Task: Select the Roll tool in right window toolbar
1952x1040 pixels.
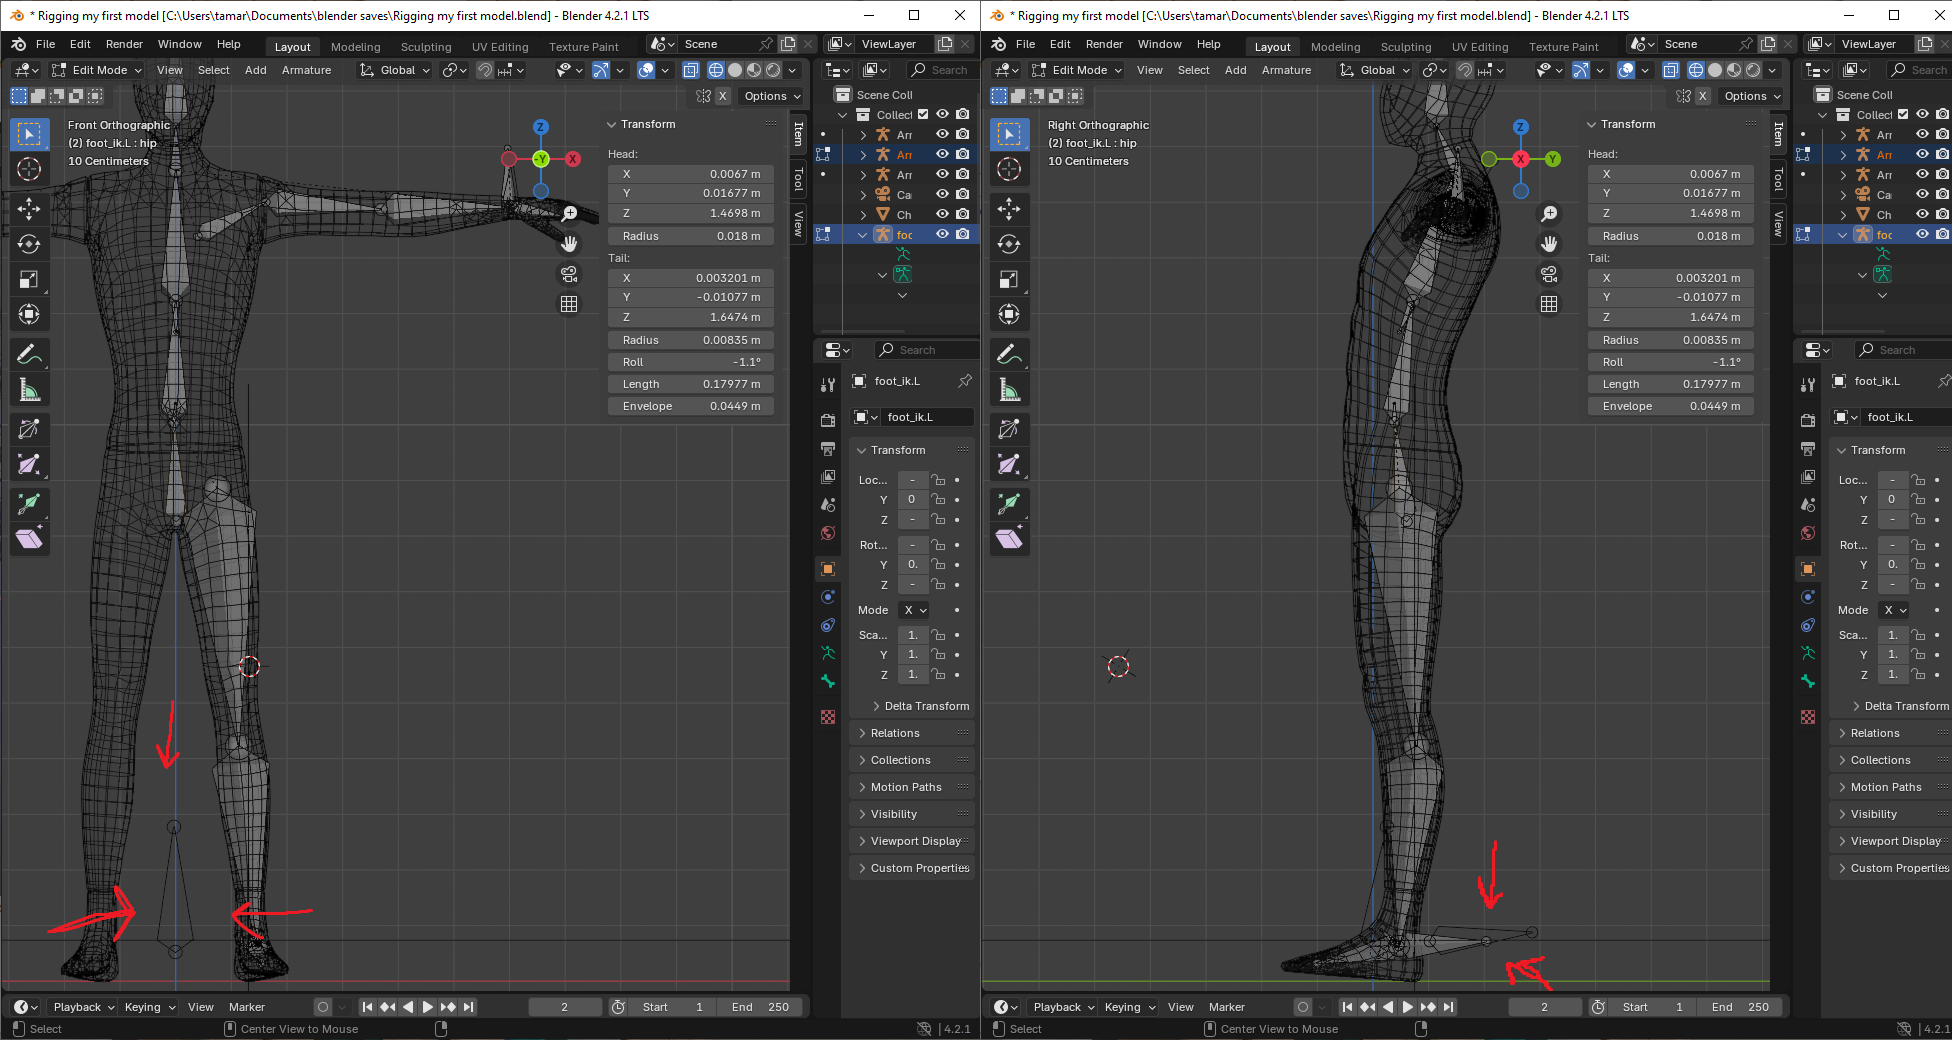Action: 1009,429
